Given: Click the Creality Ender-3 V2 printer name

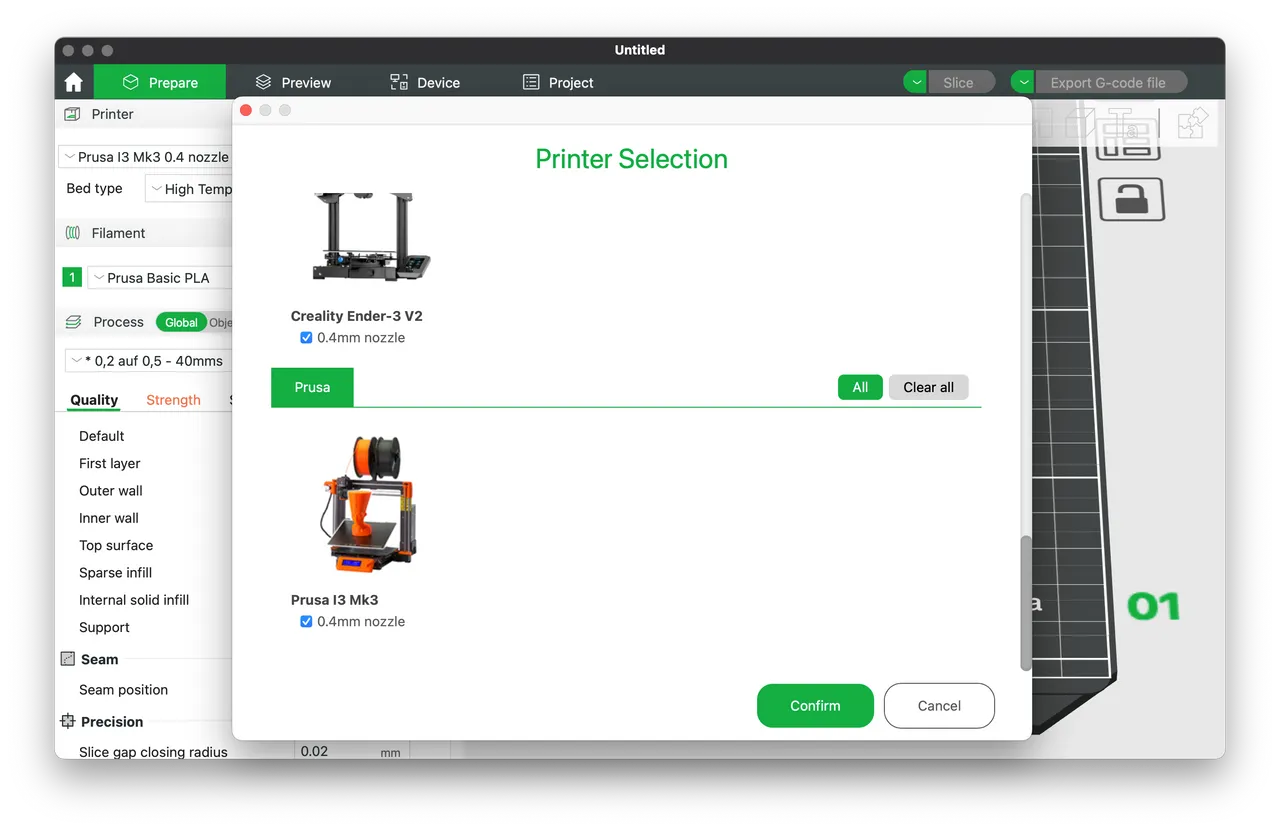Looking at the screenshot, I should (x=357, y=316).
